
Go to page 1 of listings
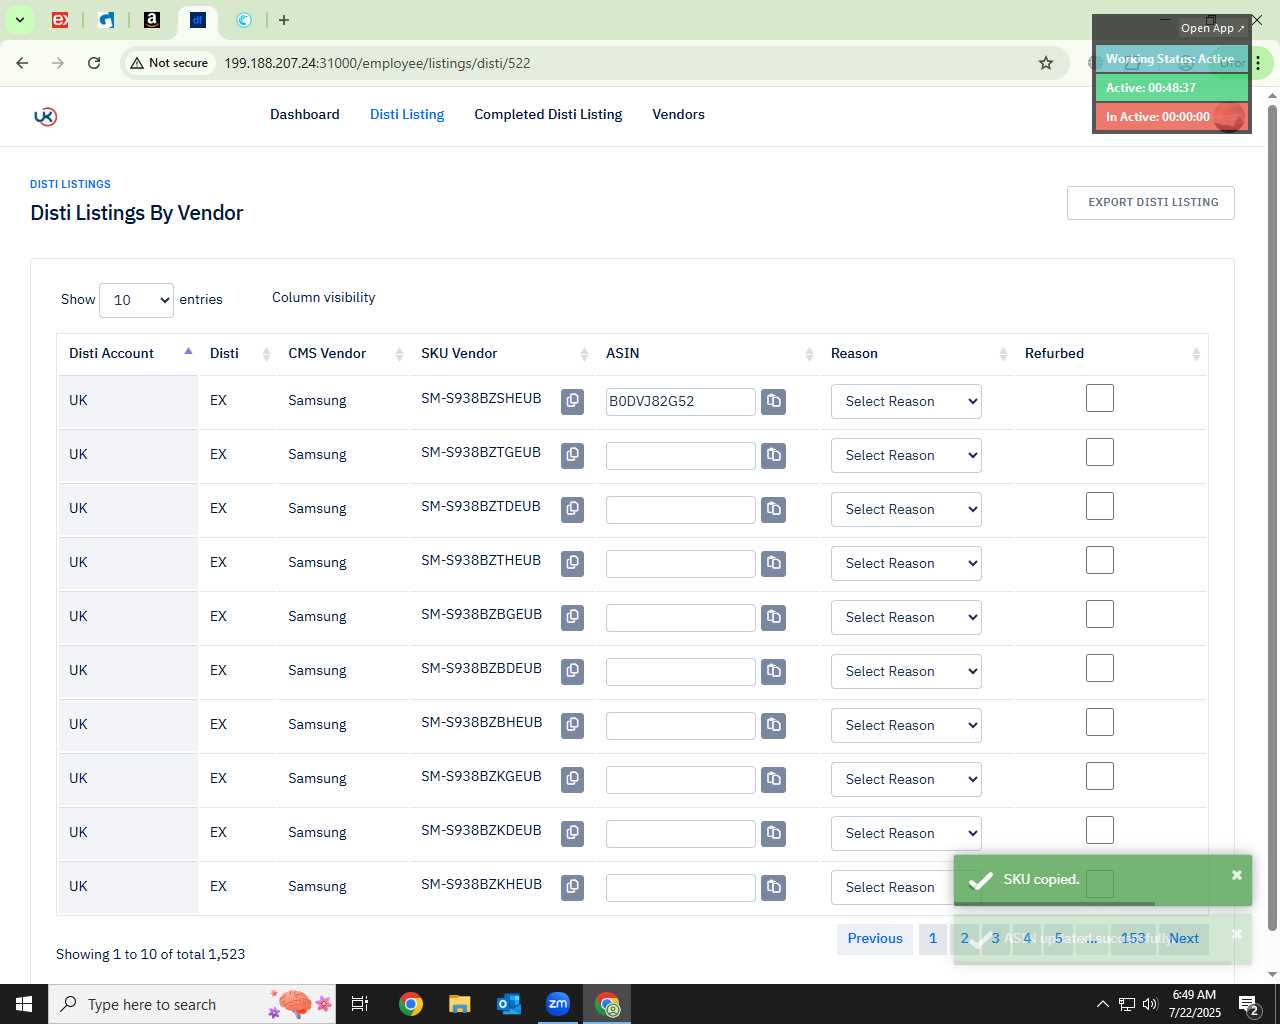[x=933, y=938]
